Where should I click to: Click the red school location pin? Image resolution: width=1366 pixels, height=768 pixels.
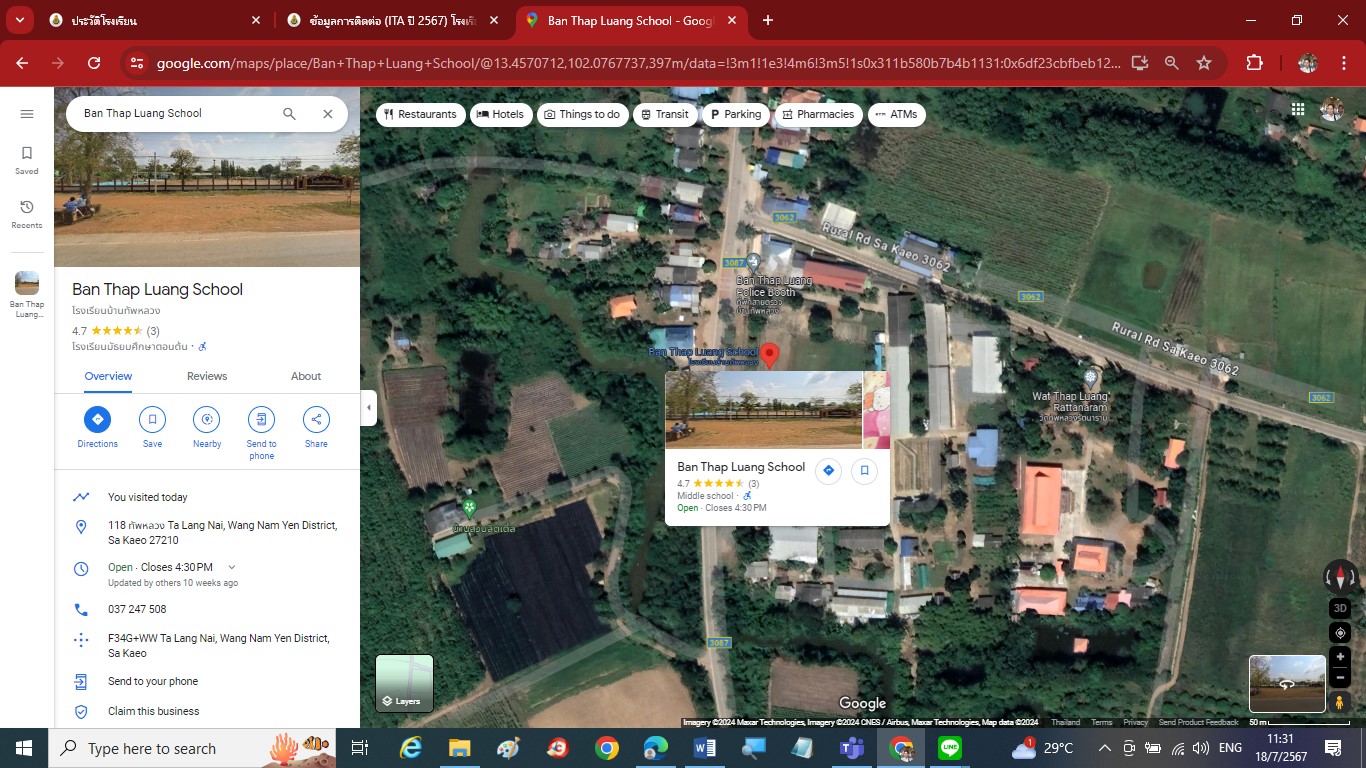tap(769, 355)
